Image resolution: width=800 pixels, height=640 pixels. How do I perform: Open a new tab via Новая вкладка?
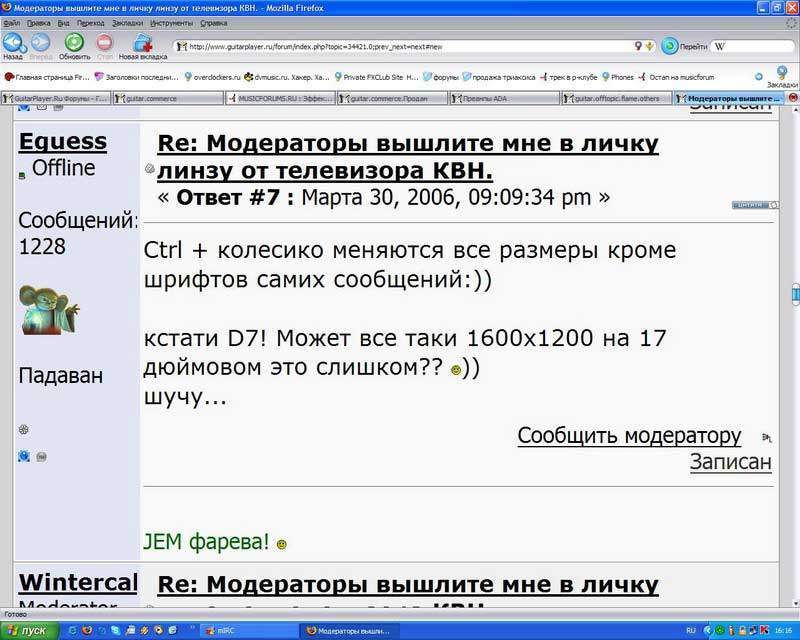(x=143, y=46)
